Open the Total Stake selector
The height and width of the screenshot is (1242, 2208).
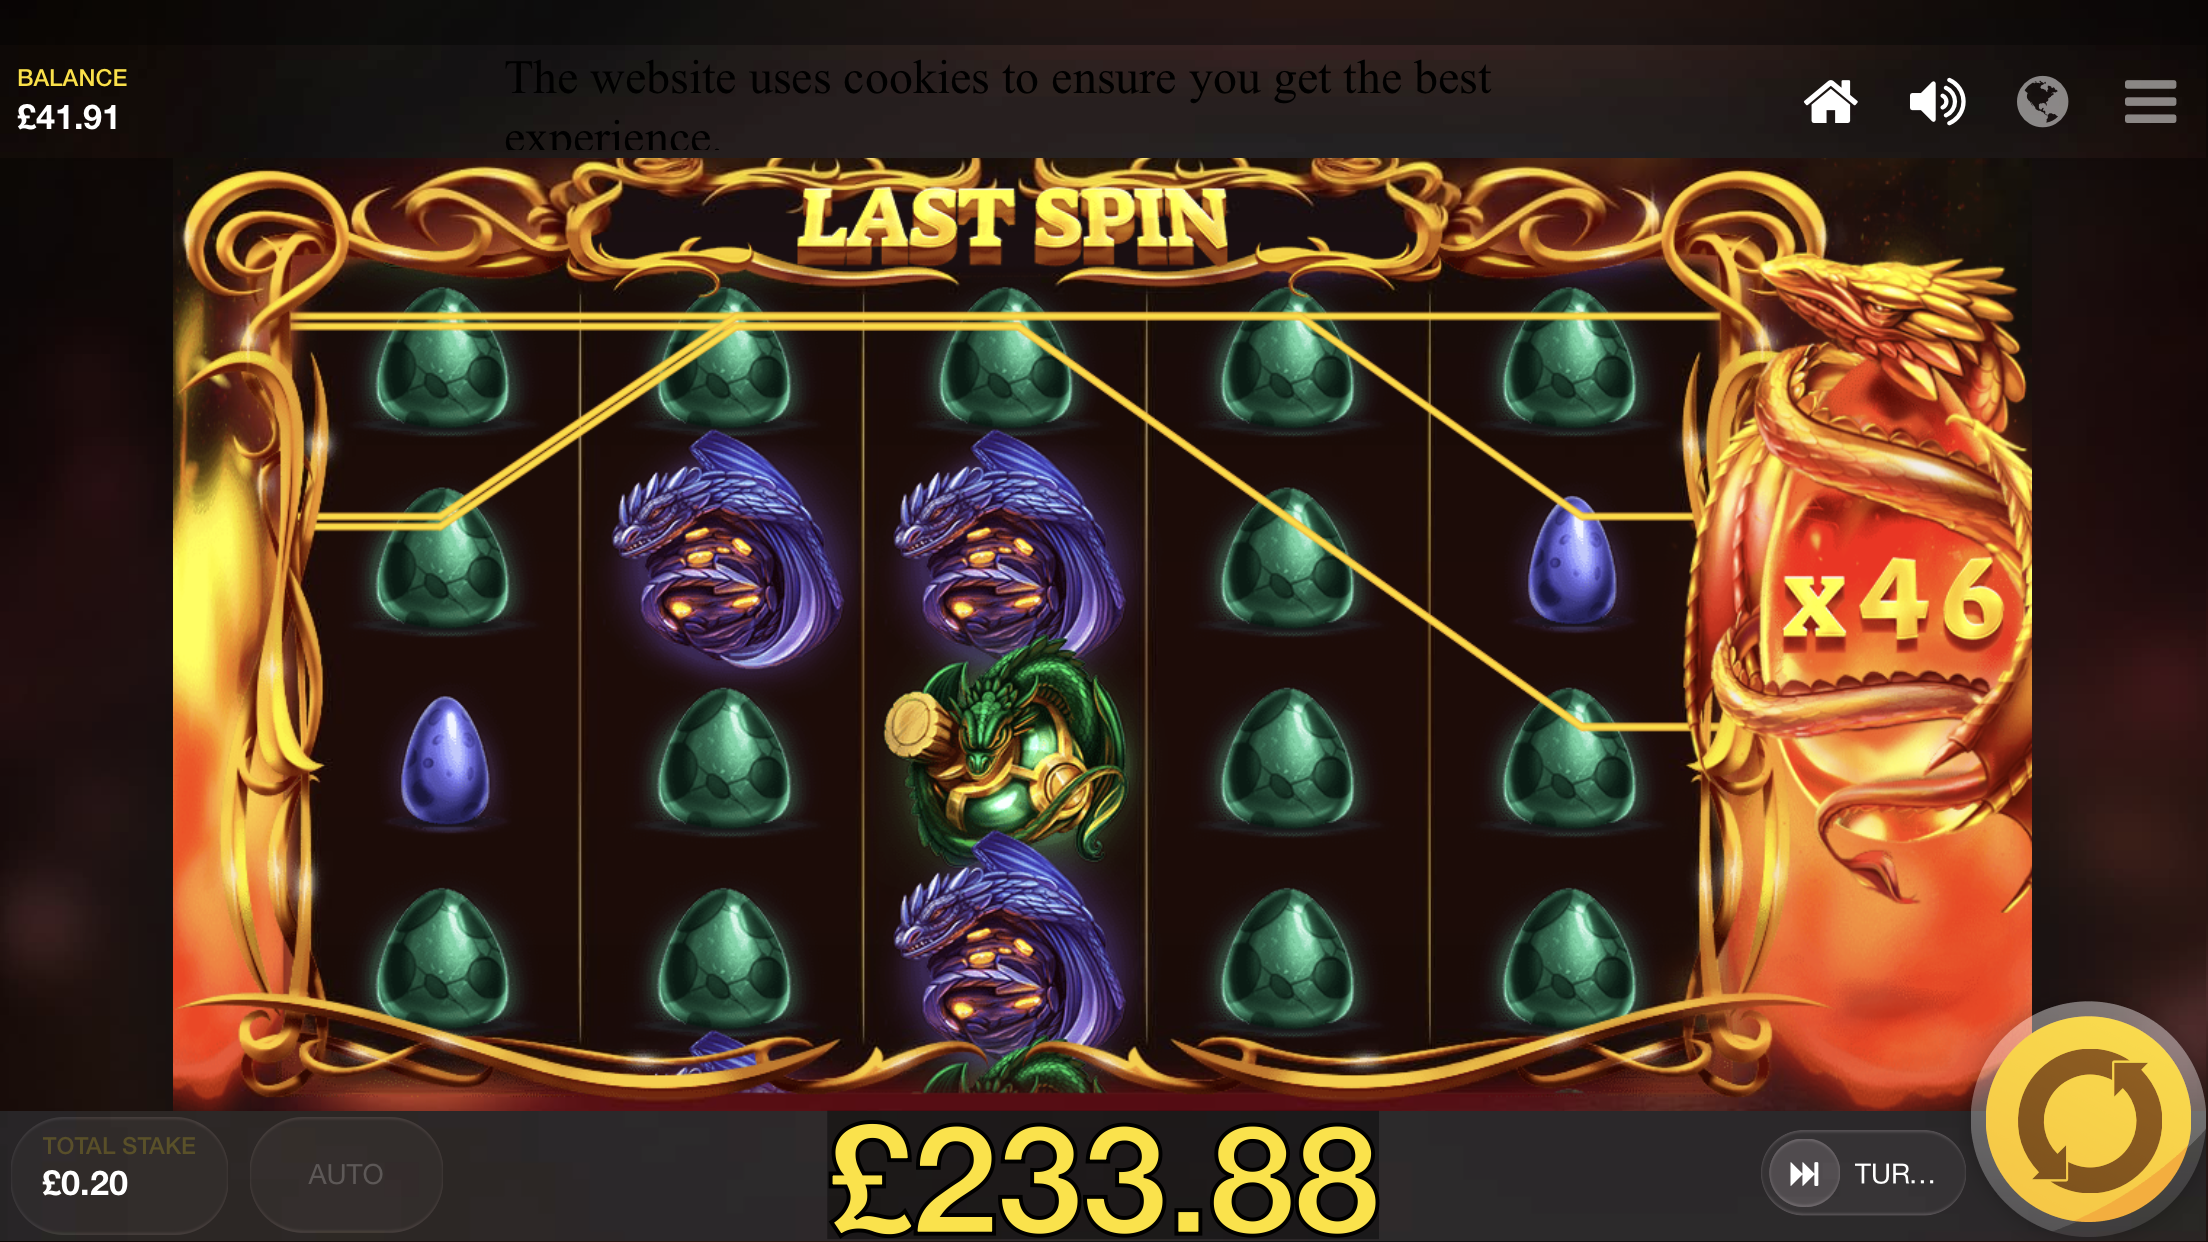pyautogui.click(x=119, y=1174)
